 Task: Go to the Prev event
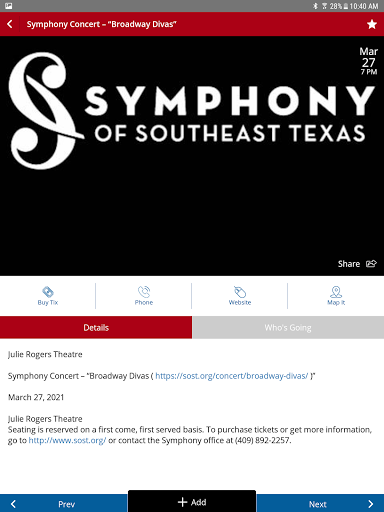click(x=64, y=504)
